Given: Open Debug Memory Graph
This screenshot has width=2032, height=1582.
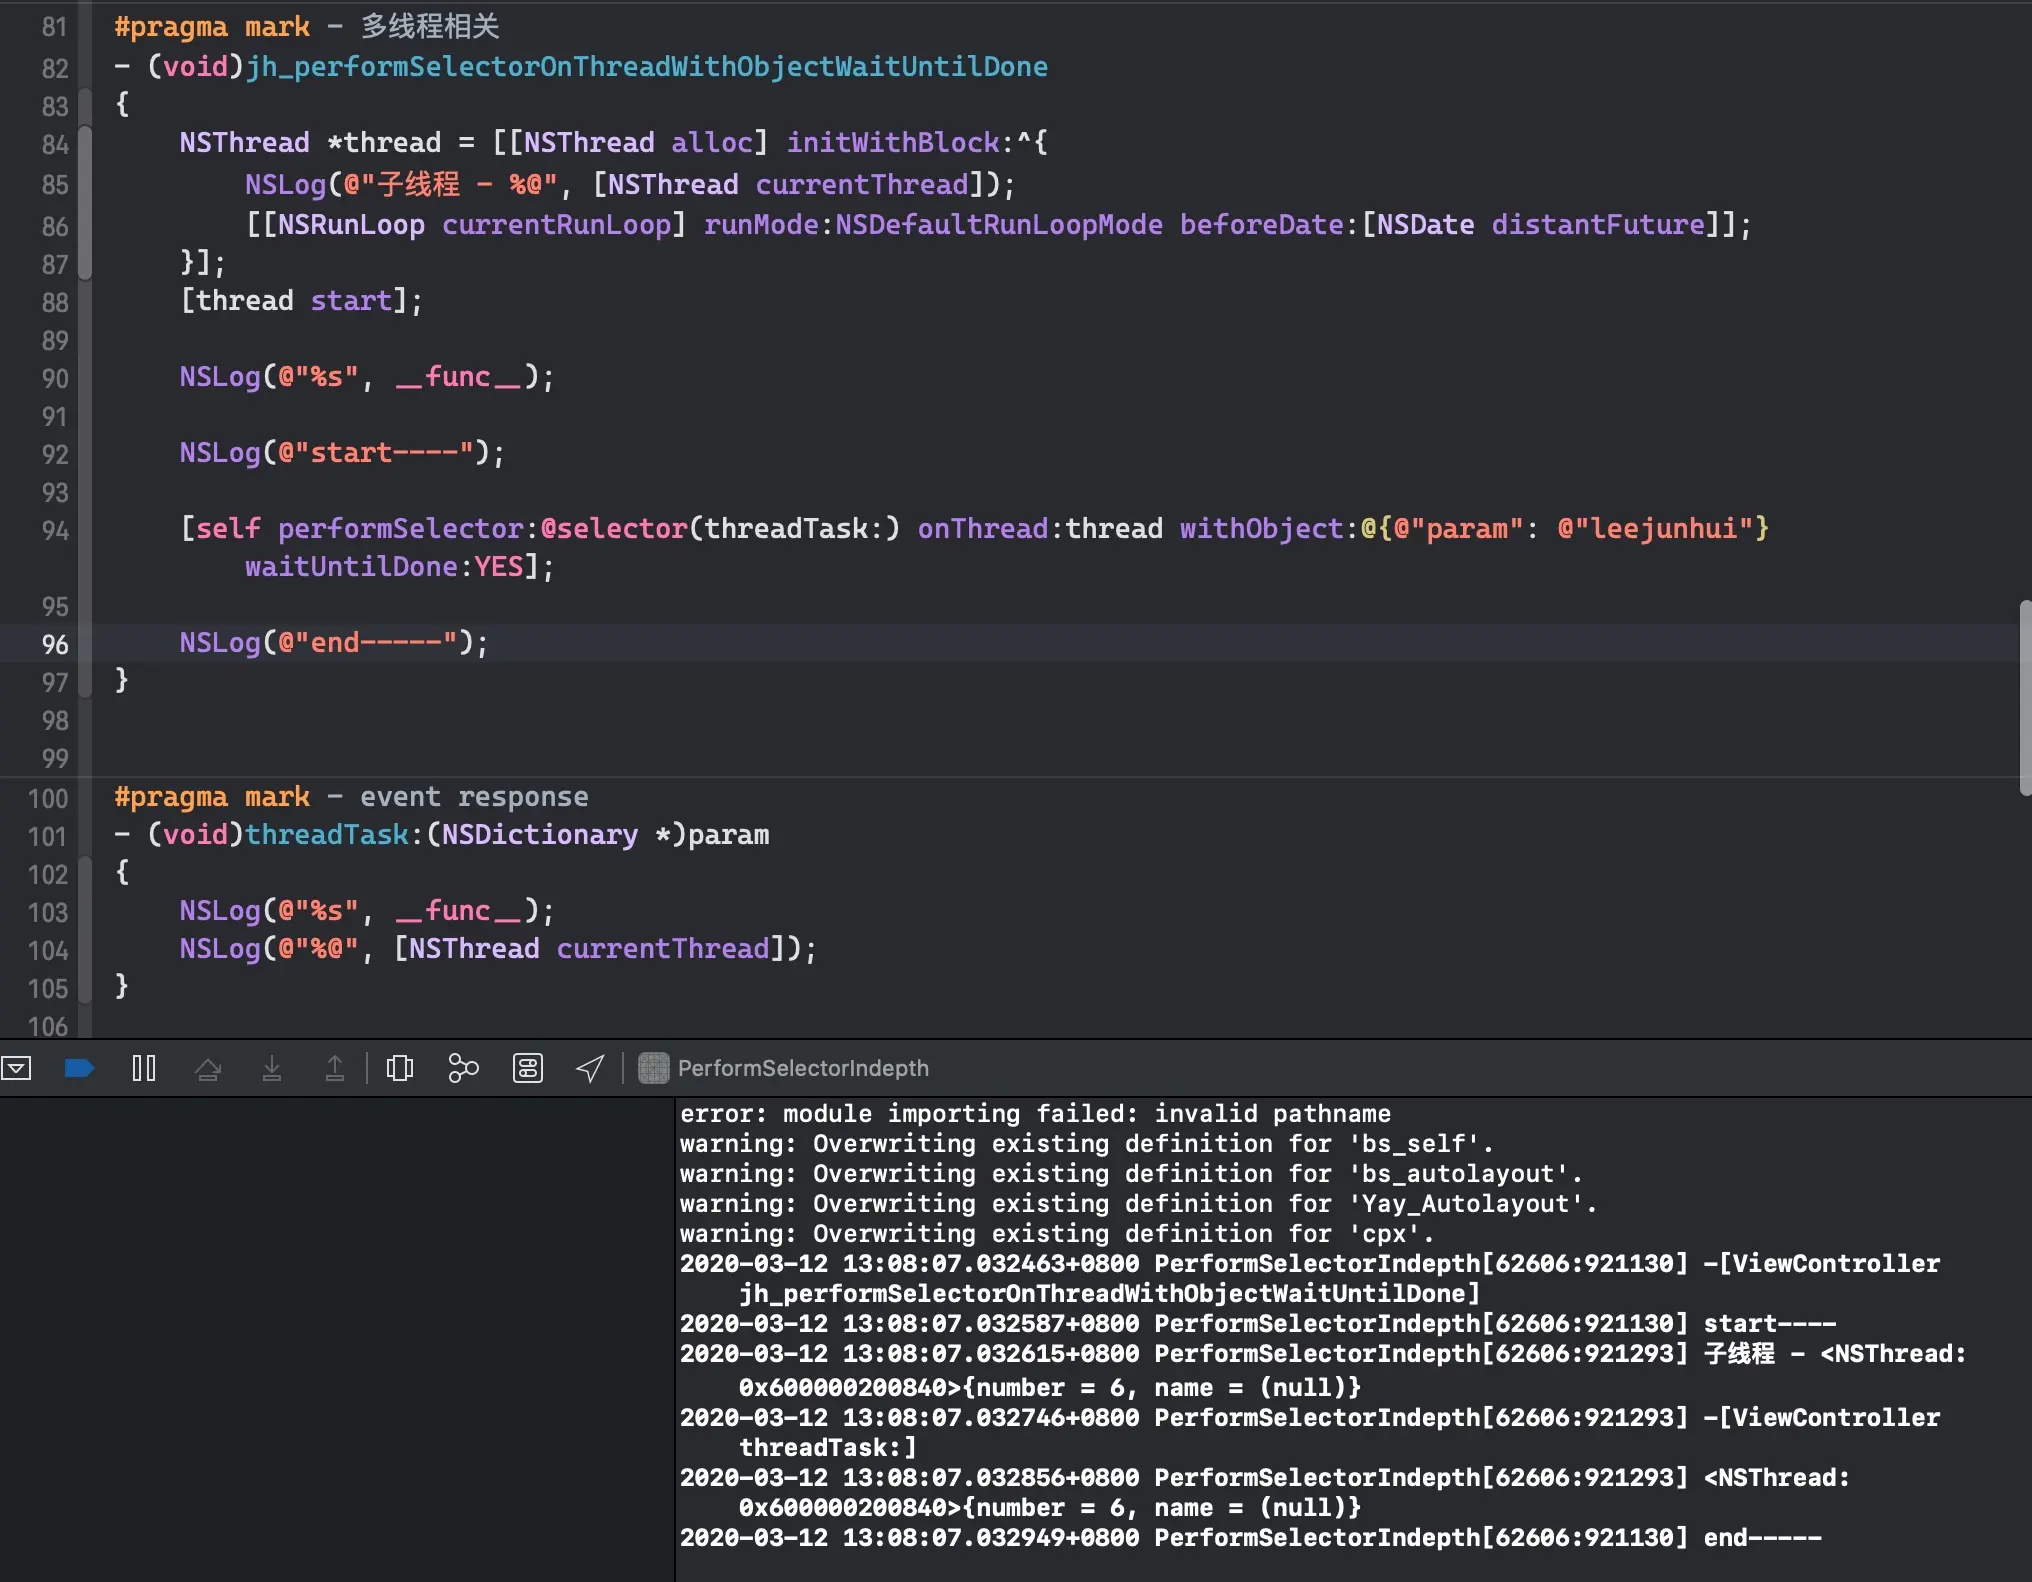Looking at the screenshot, I should [x=463, y=1068].
